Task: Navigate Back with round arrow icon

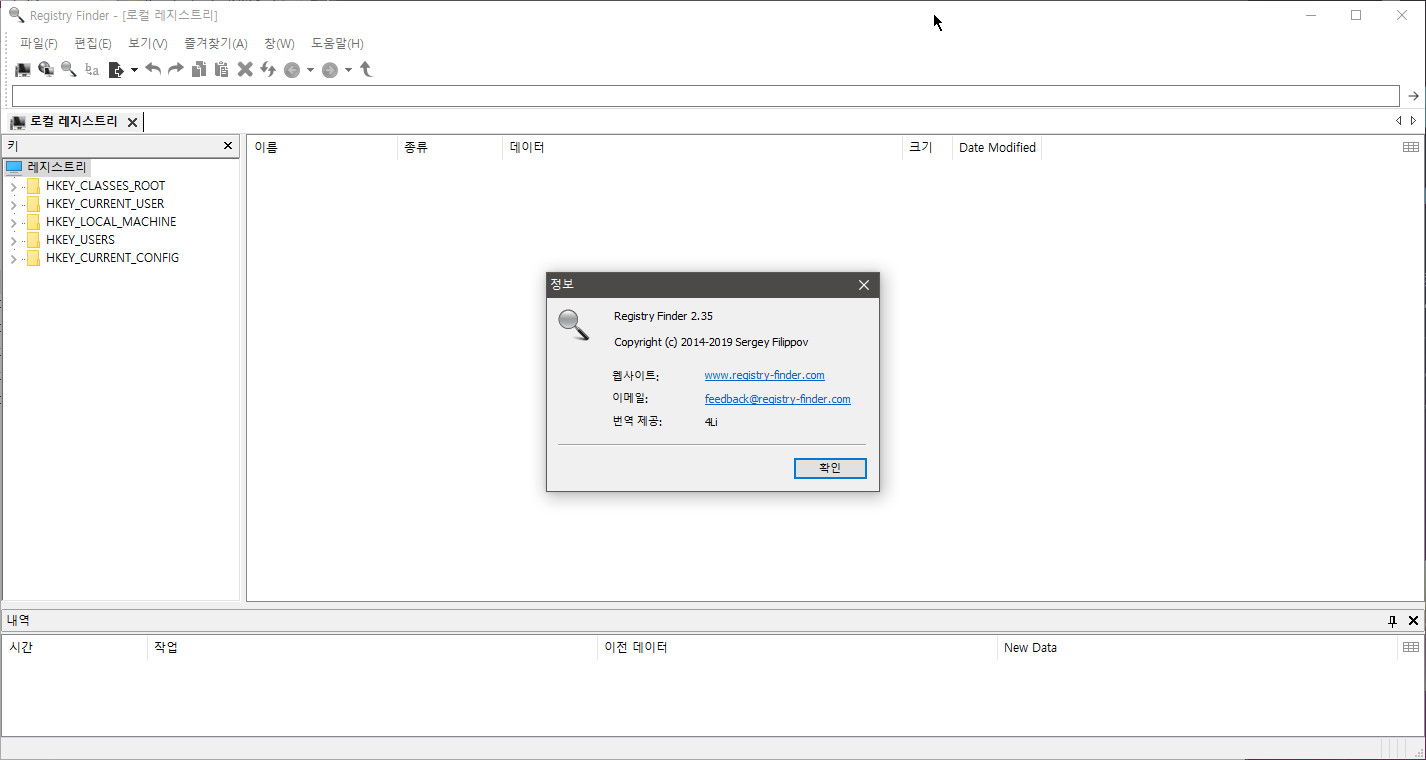Action: coord(292,70)
